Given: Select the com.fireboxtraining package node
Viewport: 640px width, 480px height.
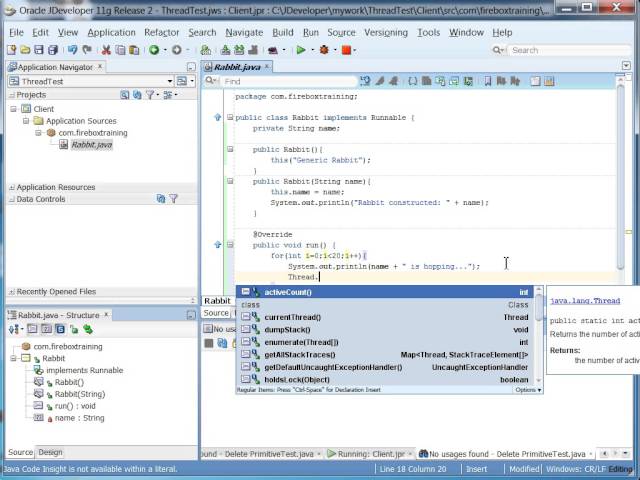Looking at the screenshot, I should [x=93, y=133].
